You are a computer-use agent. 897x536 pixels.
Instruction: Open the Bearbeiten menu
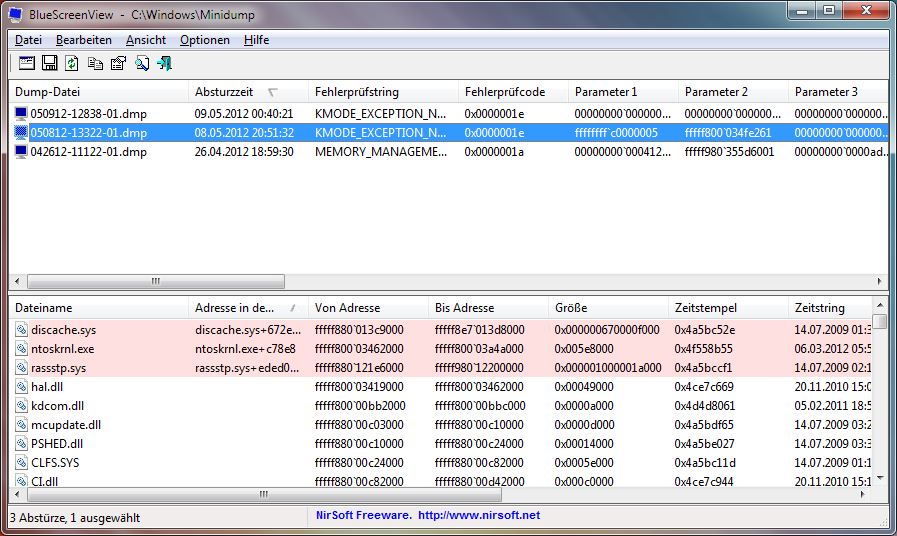tap(84, 40)
